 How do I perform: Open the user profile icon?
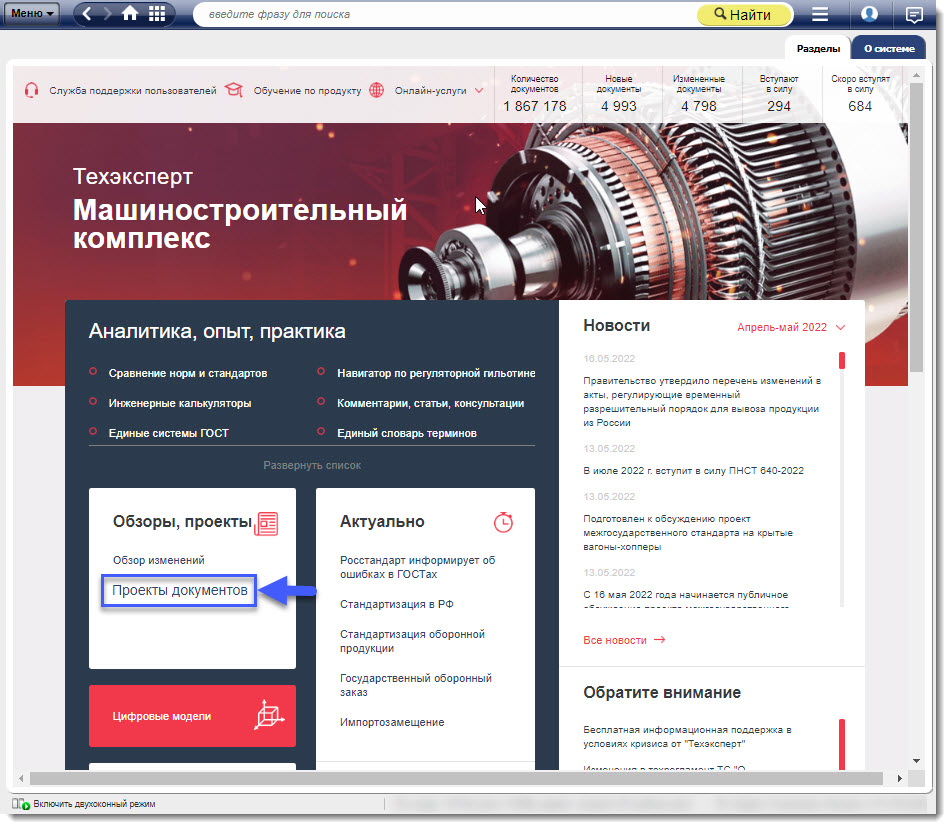(869, 14)
